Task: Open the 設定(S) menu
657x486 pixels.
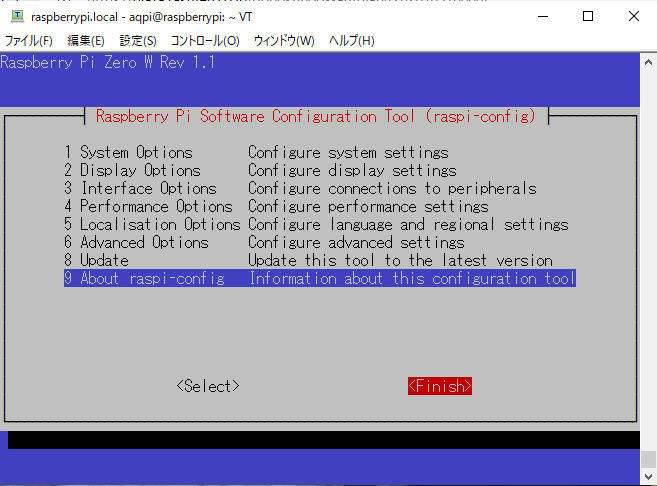Action: (138, 41)
